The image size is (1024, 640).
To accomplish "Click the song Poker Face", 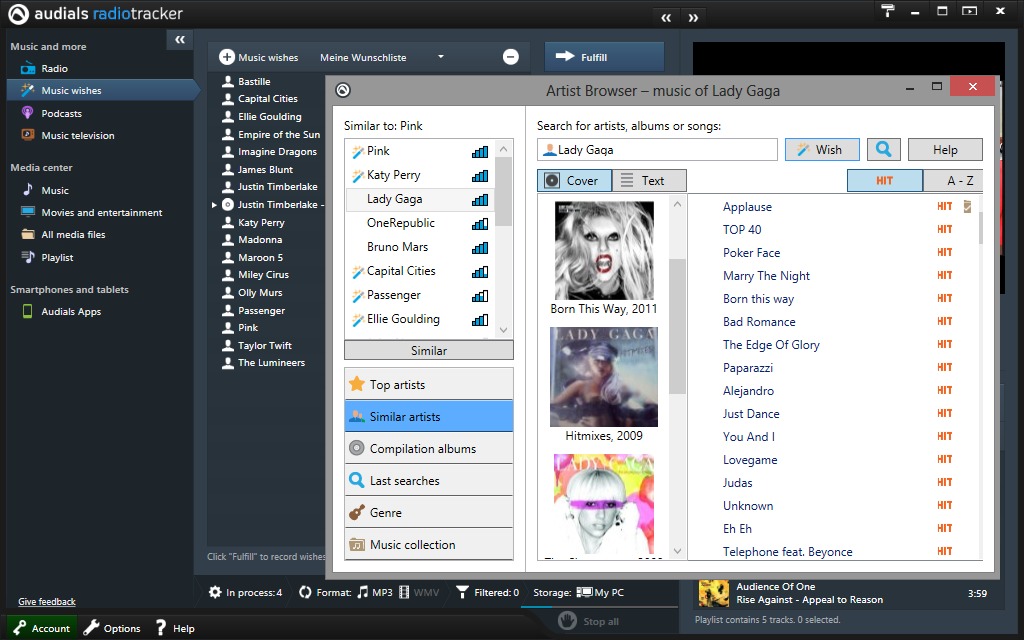I will coord(751,253).
